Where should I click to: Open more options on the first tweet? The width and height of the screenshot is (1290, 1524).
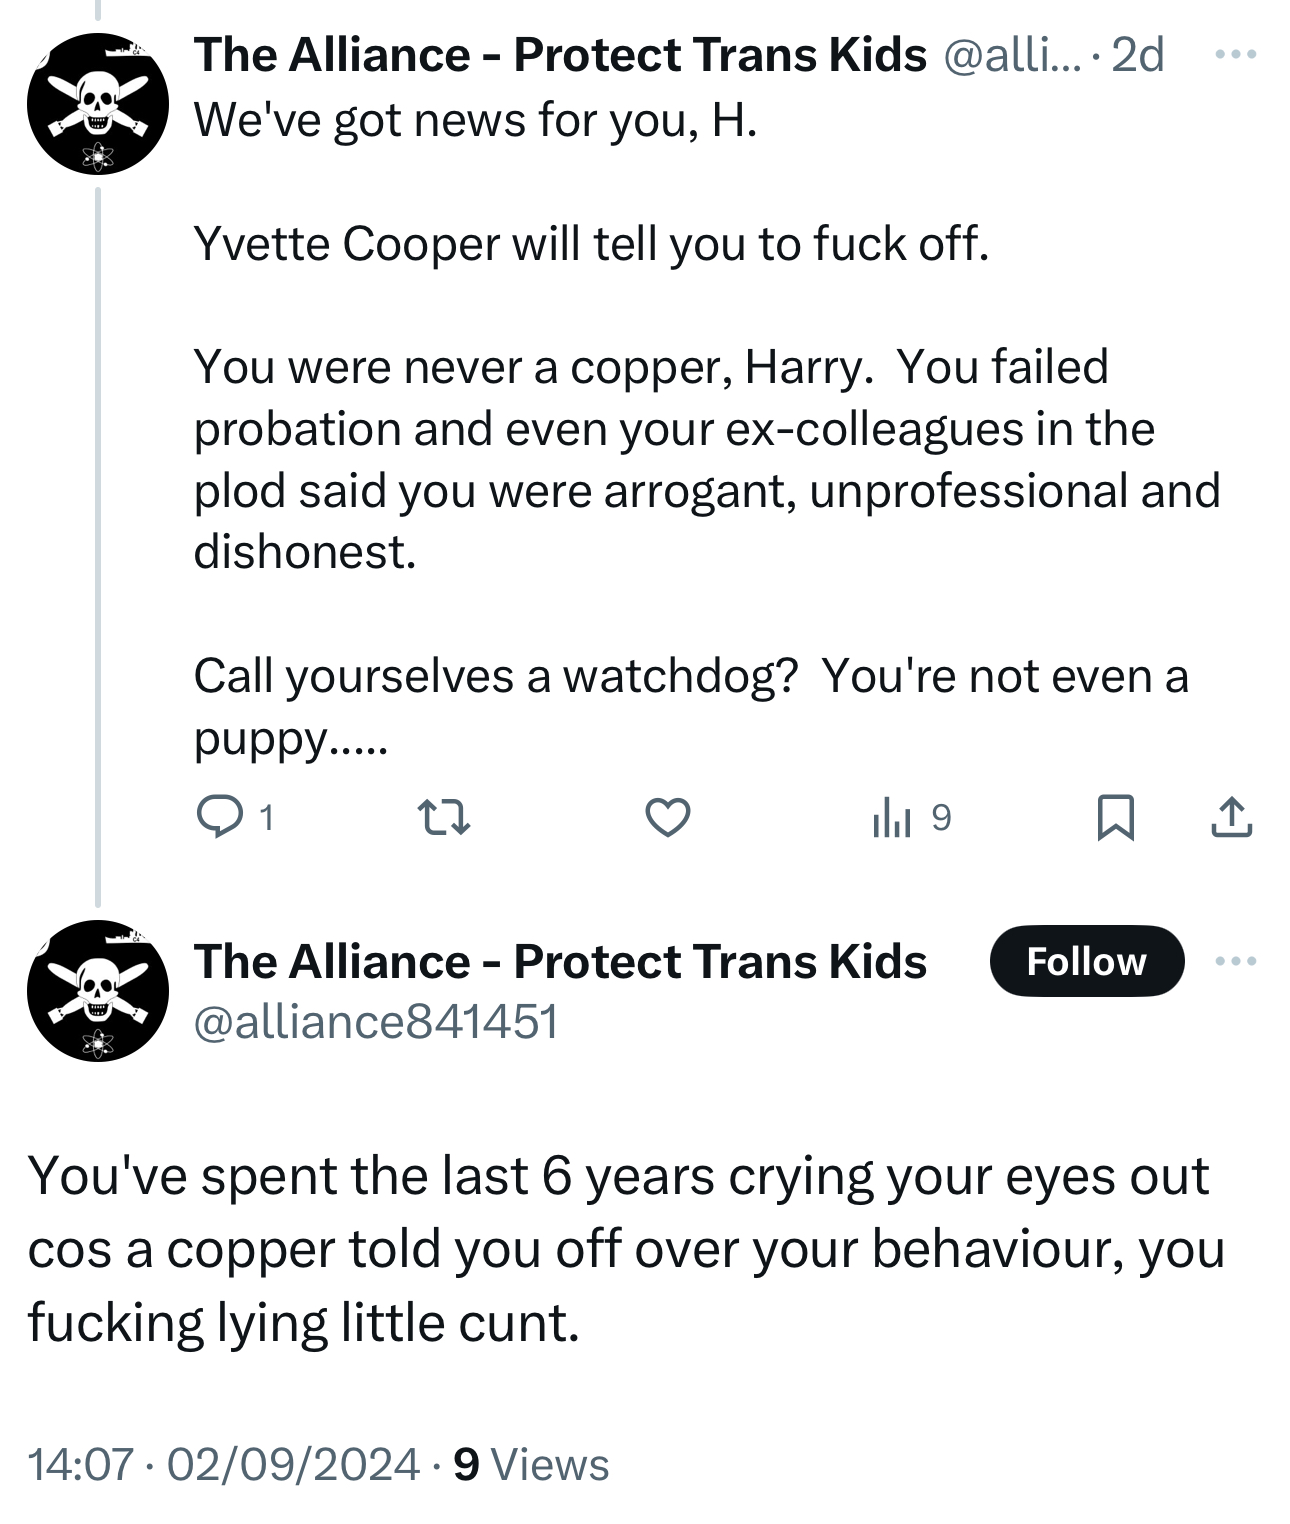click(1235, 55)
